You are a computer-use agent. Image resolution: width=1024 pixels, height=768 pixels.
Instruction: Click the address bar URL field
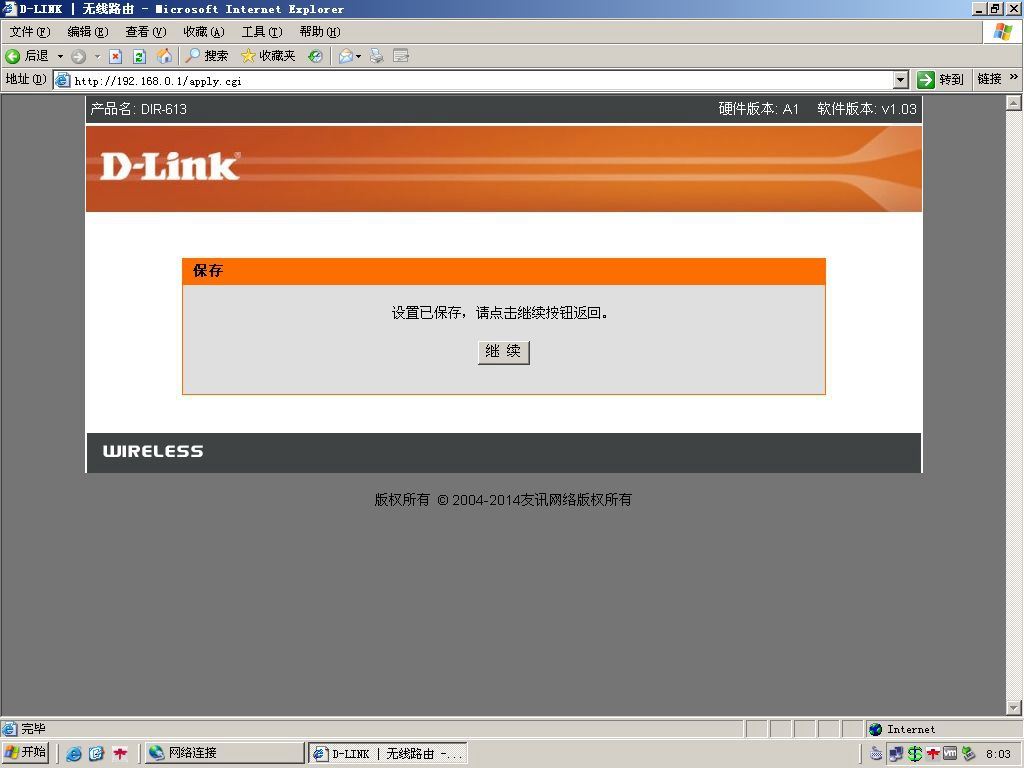pos(482,80)
